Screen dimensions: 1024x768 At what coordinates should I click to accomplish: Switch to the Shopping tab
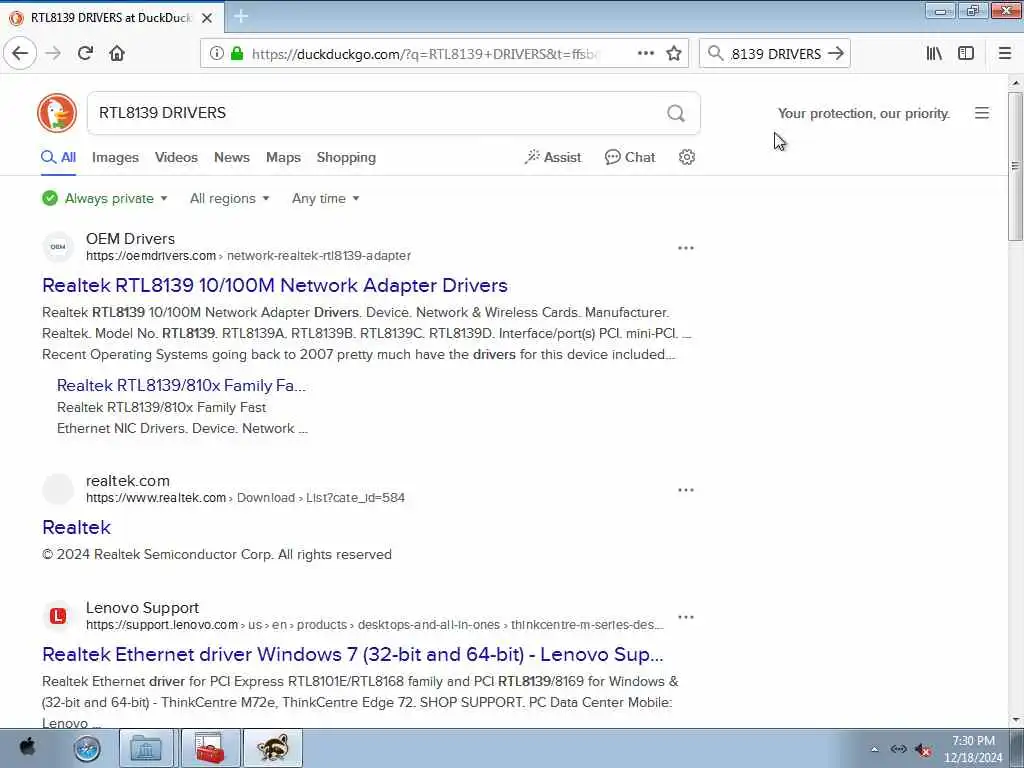(x=346, y=157)
